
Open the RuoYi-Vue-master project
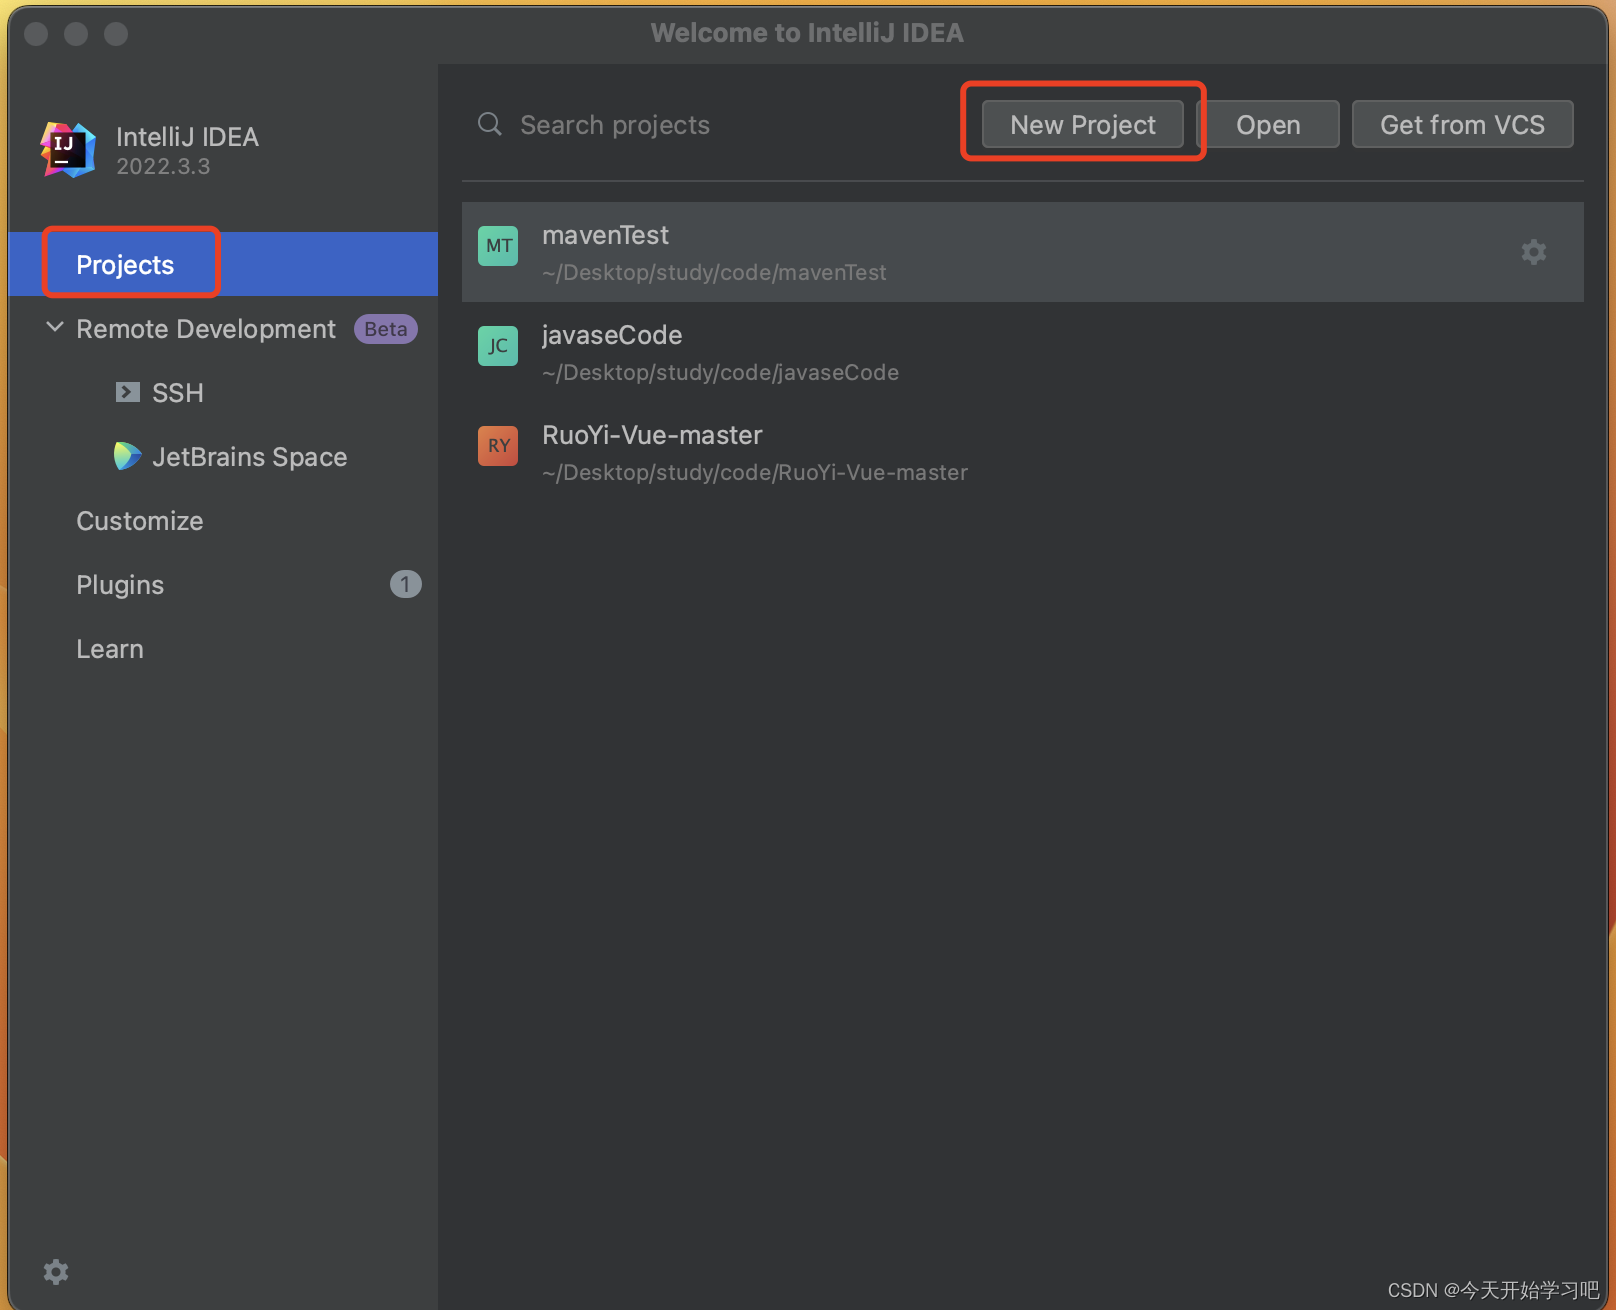[1022, 452]
